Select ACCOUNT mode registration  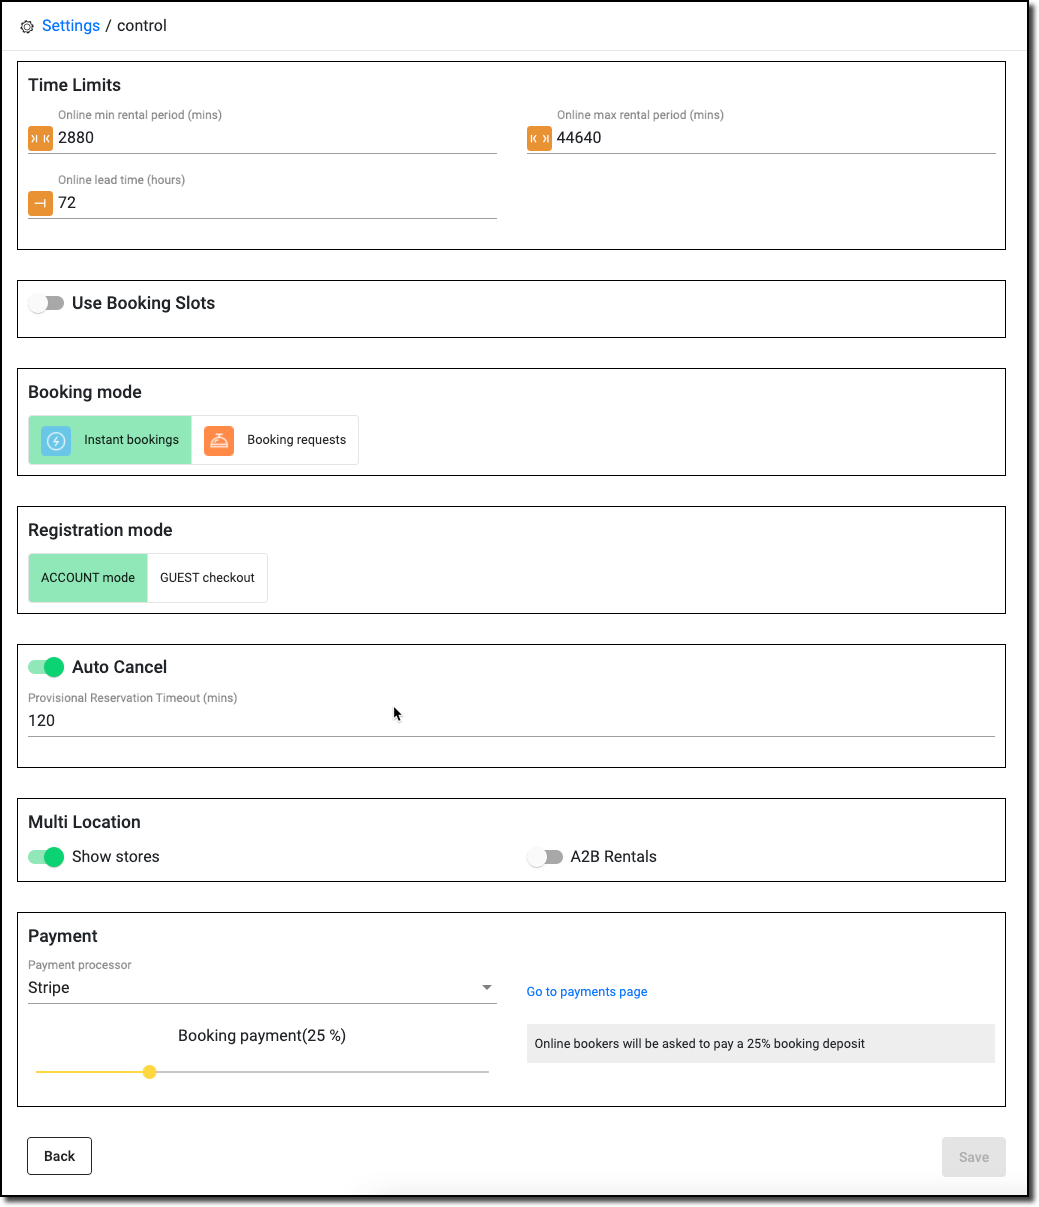(x=87, y=578)
